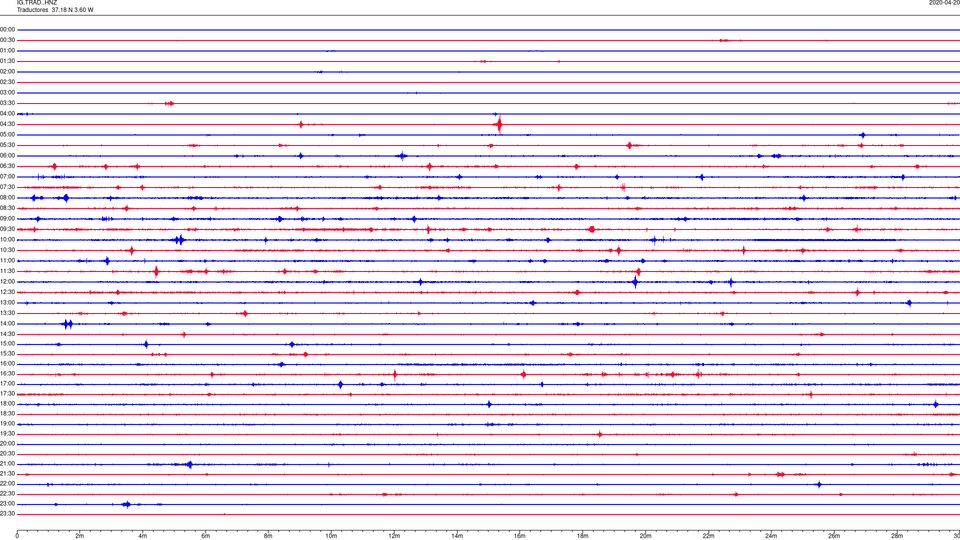The height and width of the screenshot is (540, 960).
Task: Click the tallest red spike on 04:30 trace
Action: pyautogui.click(x=500, y=125)
